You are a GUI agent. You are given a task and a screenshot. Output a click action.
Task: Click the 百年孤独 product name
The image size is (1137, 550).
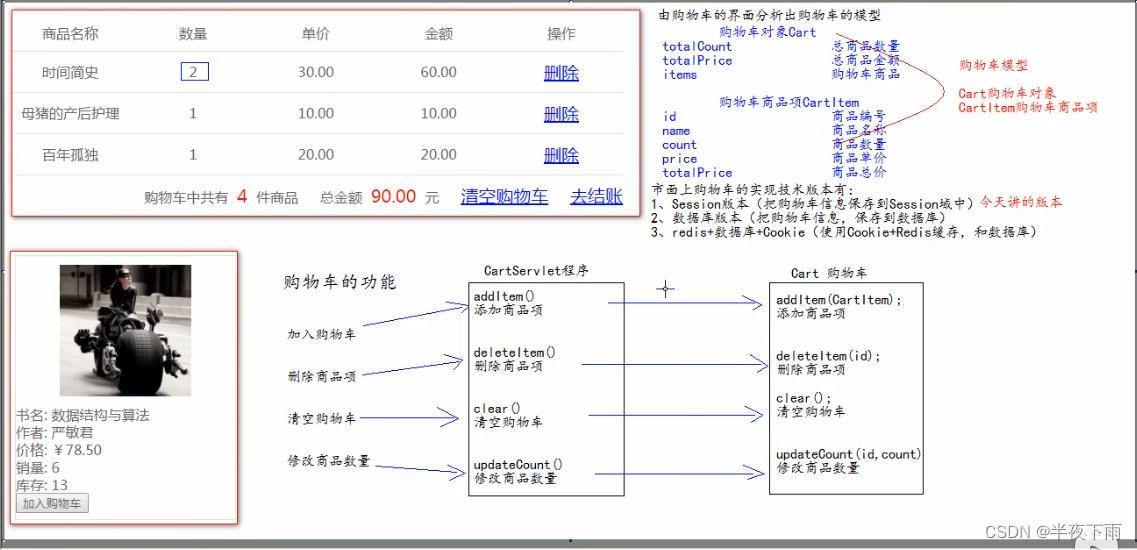[x=70, y=155]
